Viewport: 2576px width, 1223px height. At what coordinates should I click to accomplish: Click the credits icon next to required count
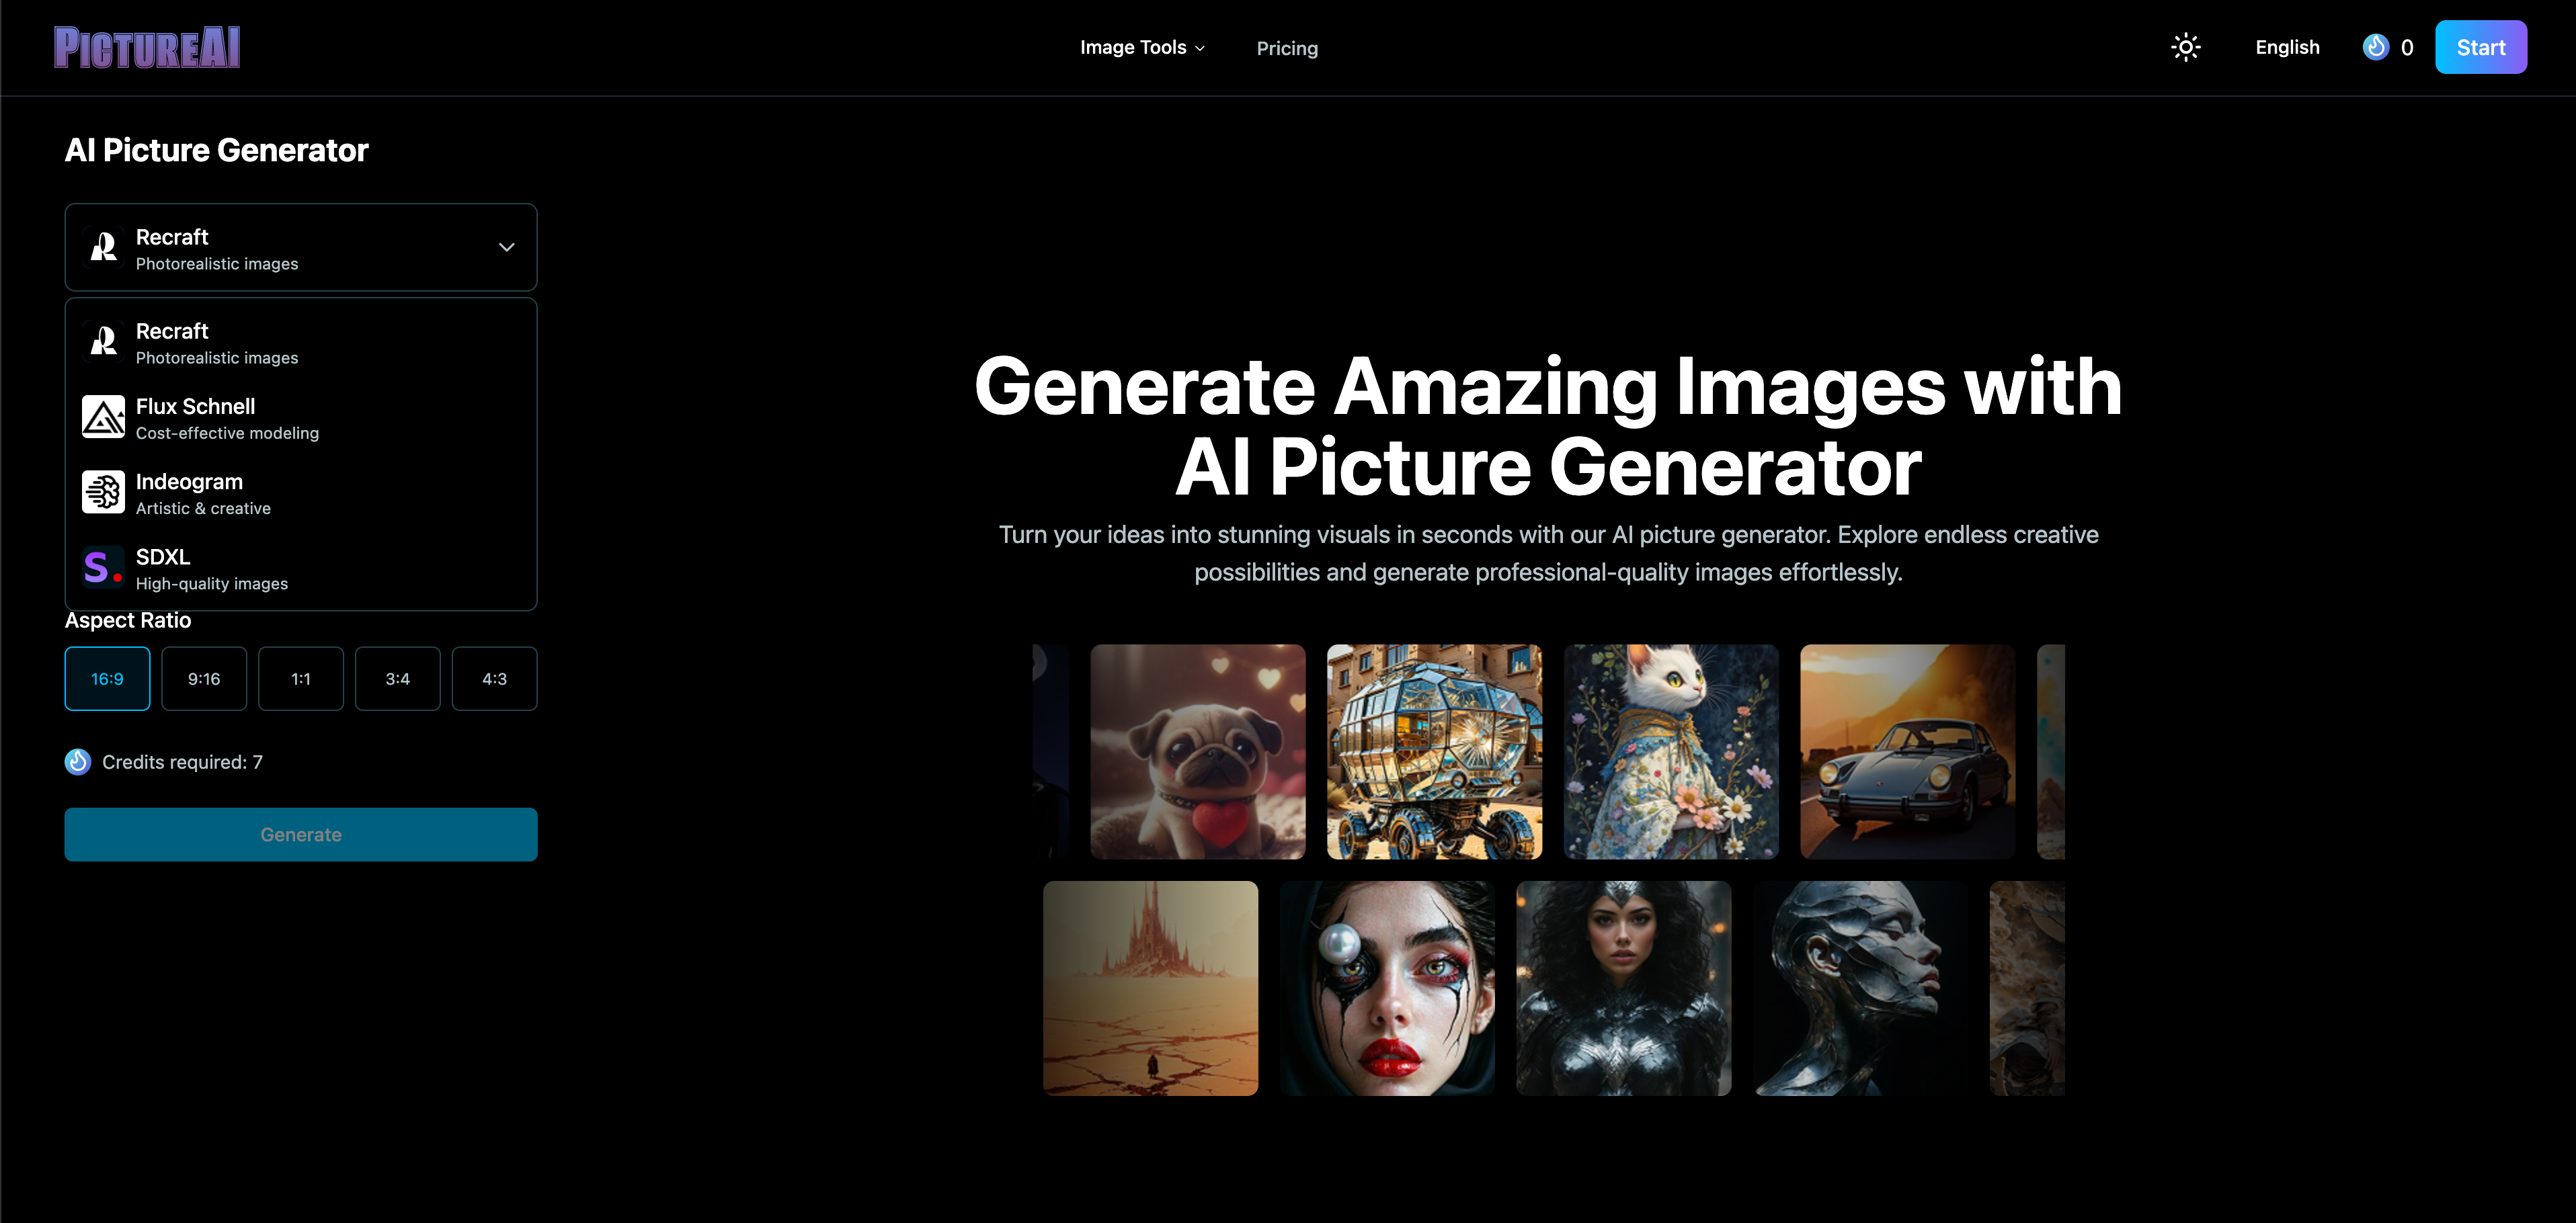(x=78, y=761)
